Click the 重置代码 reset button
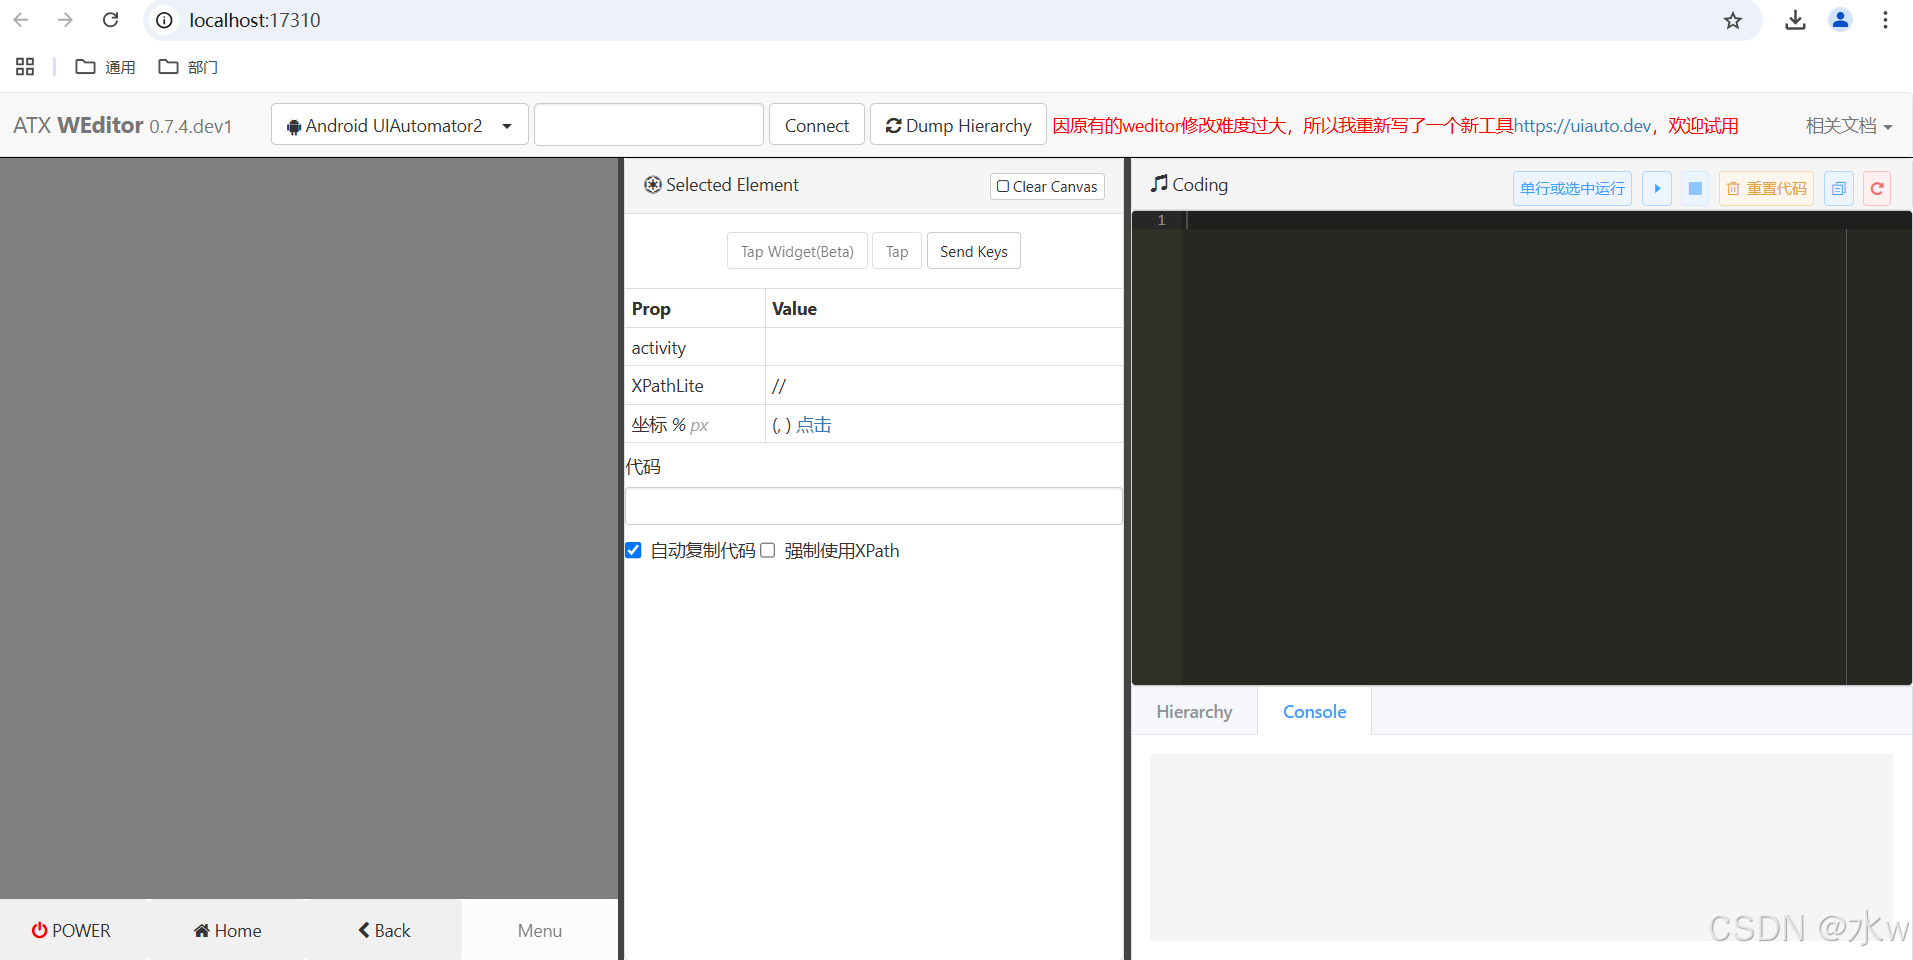The height and width of the screenshot is (960, 1913). tap(1766, 188)
